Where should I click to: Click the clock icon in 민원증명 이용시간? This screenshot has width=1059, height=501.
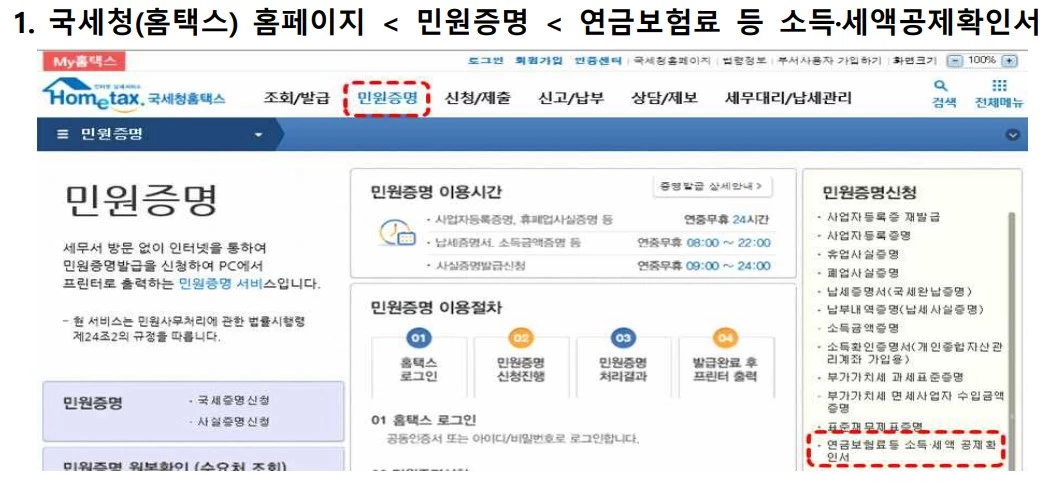(x=396, y=234)
